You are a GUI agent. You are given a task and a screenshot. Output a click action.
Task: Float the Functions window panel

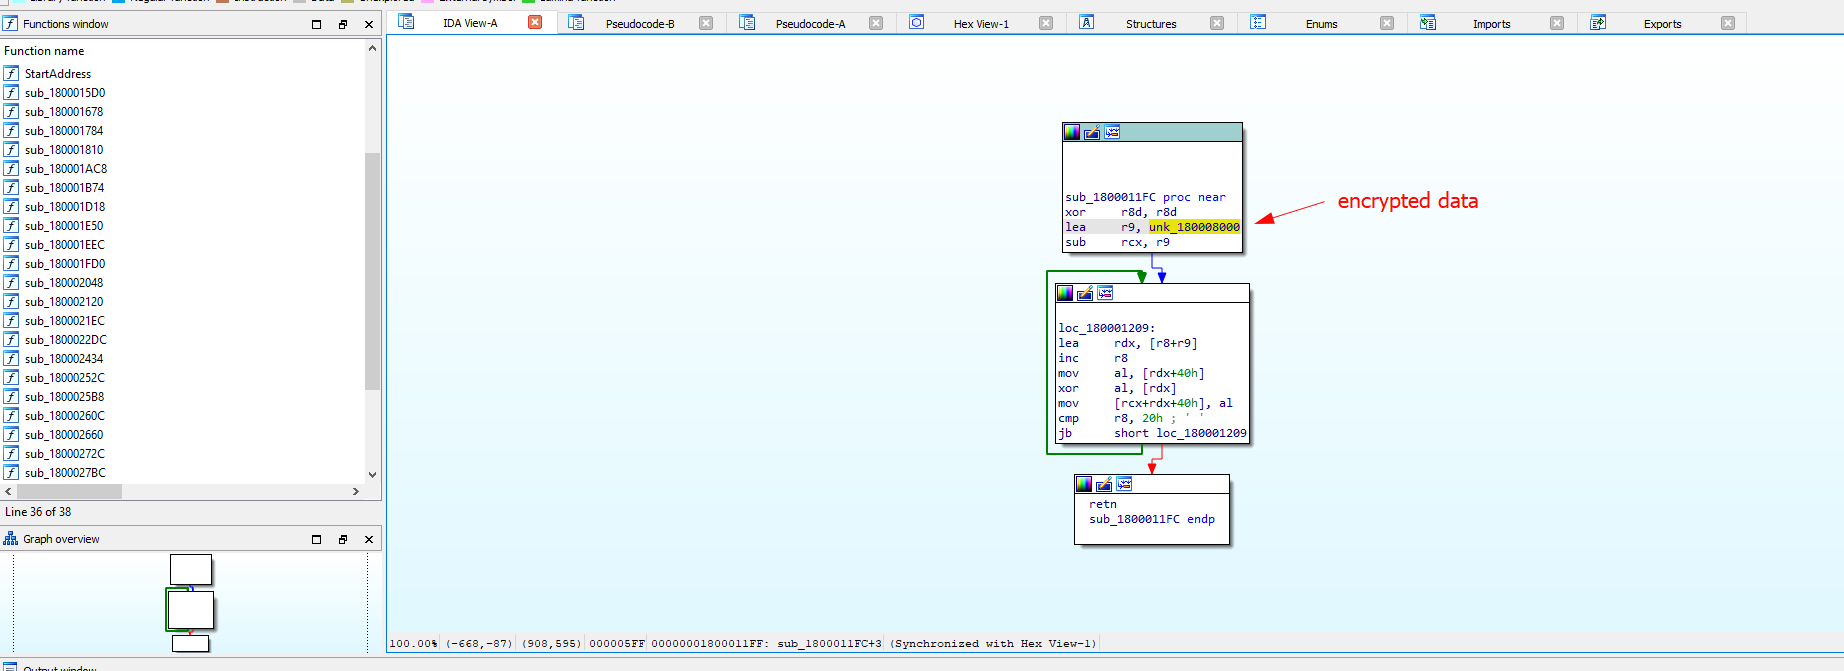click(343, 24)
